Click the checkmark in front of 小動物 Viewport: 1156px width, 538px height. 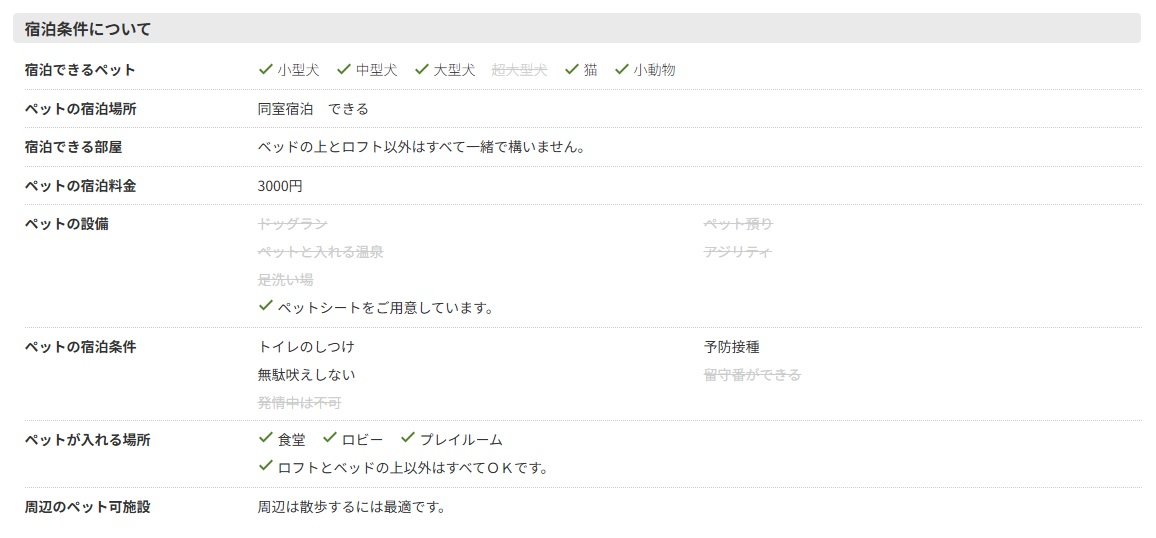[x=621, y=69]
